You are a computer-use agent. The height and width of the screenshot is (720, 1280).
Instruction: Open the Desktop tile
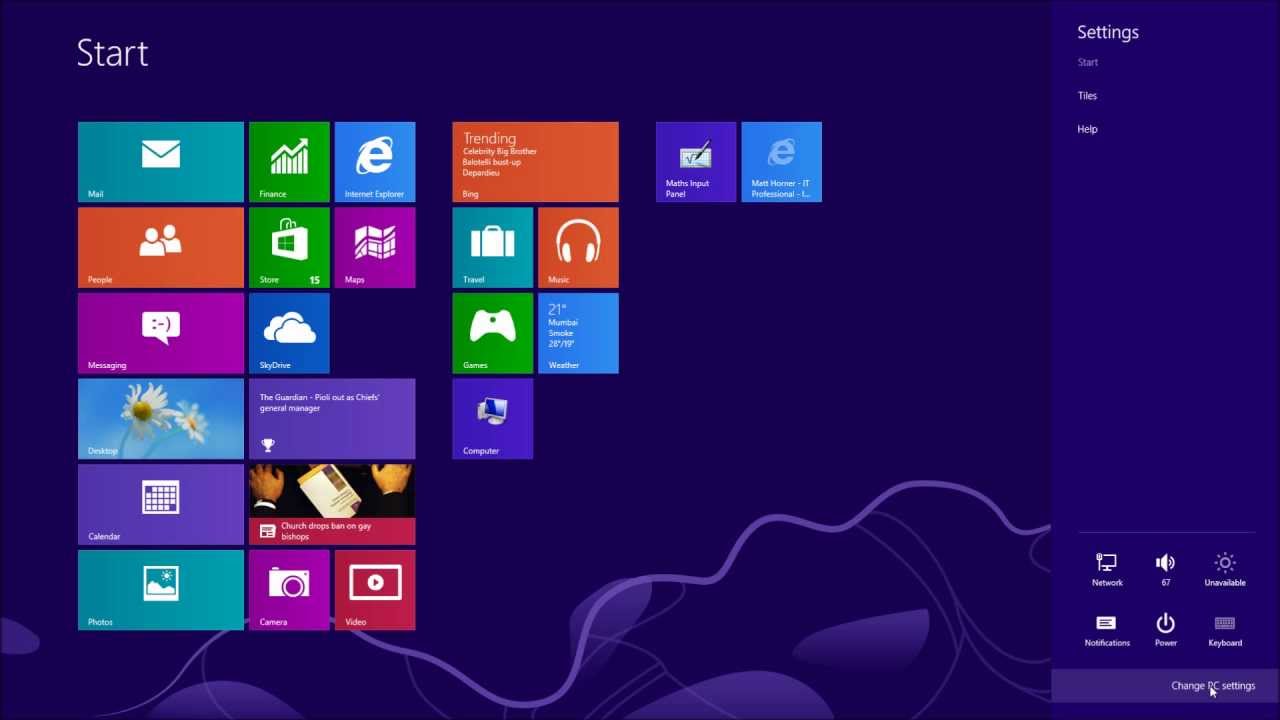(161, 419)
